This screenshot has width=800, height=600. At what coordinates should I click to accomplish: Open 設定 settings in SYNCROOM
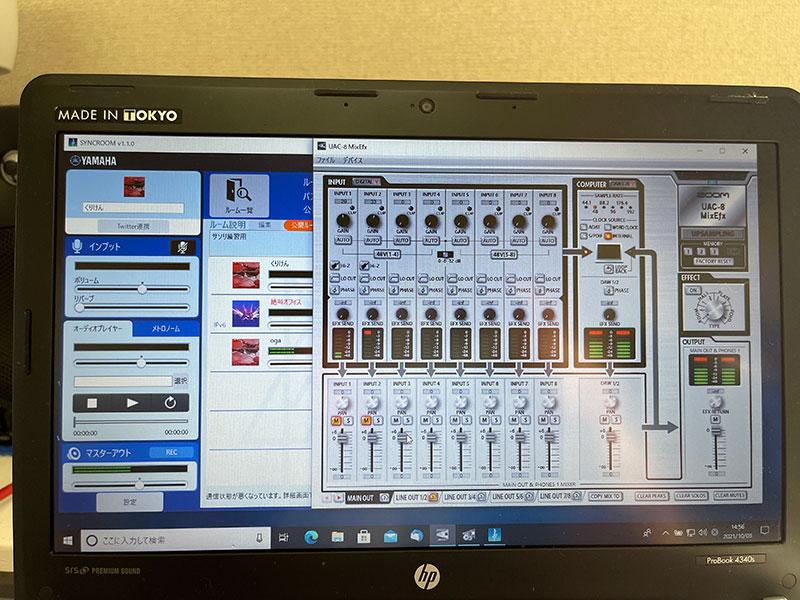130,502
